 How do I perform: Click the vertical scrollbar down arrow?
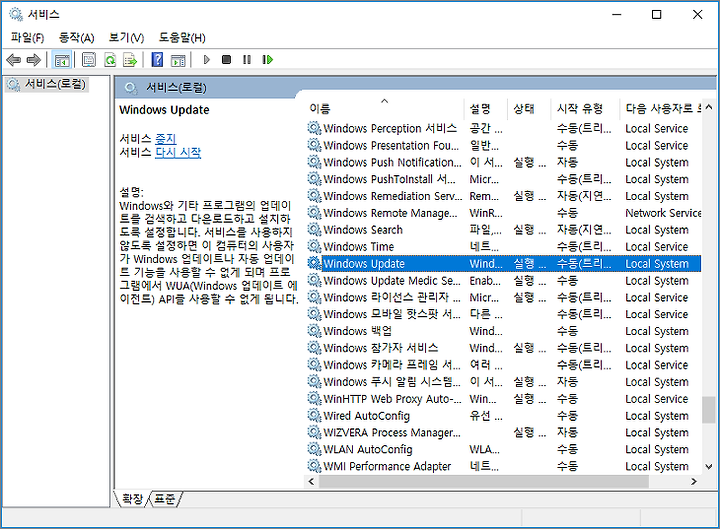[709, 467]
